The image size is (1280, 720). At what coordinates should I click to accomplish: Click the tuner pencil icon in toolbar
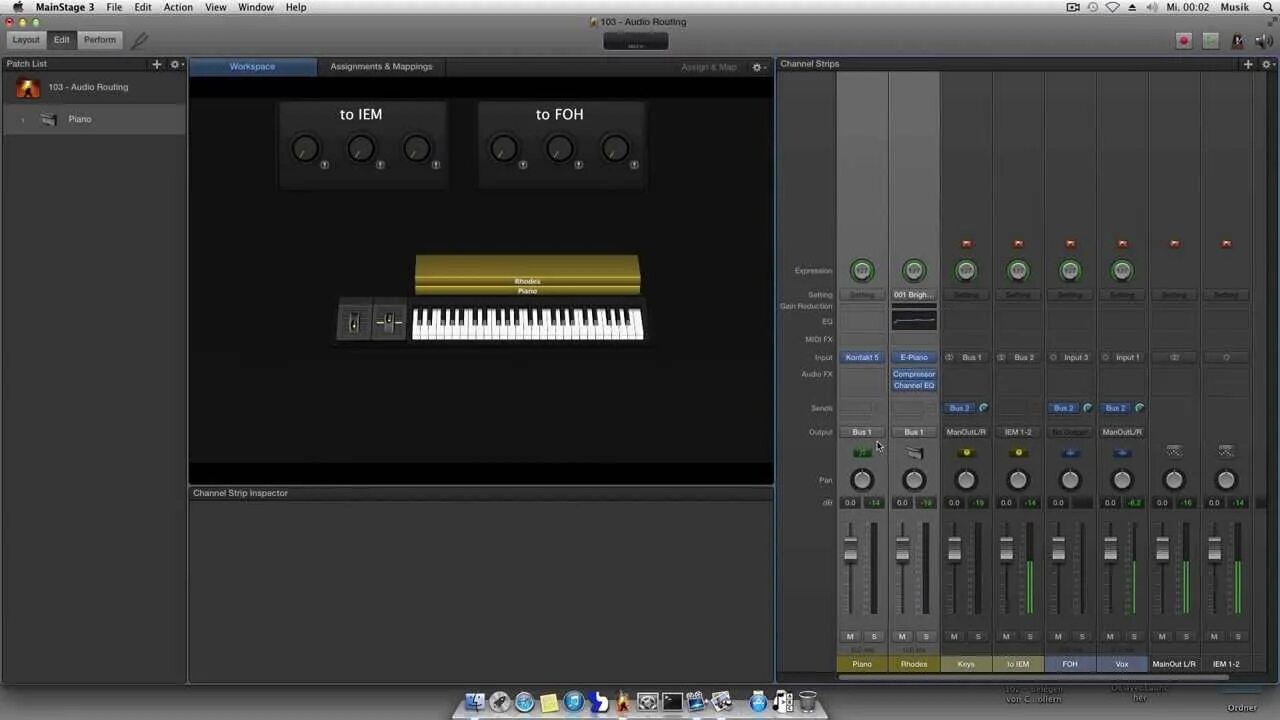coord(139,40)
